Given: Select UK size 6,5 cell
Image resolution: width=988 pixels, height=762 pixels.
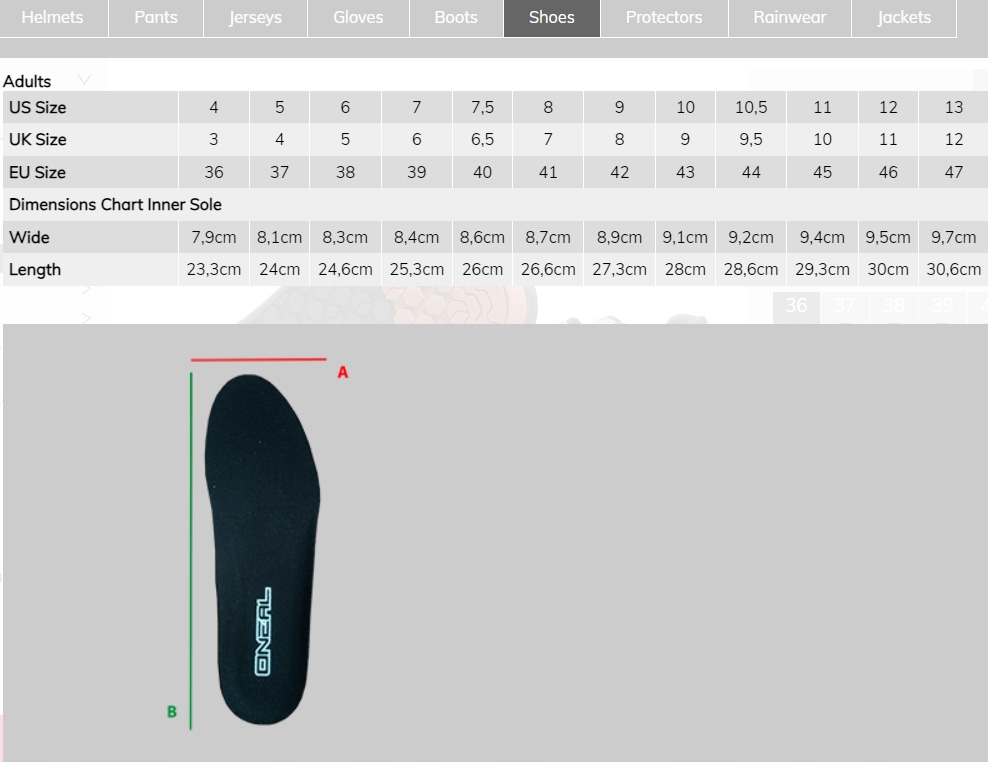Looking at the screenshot, I should point(483,139).
